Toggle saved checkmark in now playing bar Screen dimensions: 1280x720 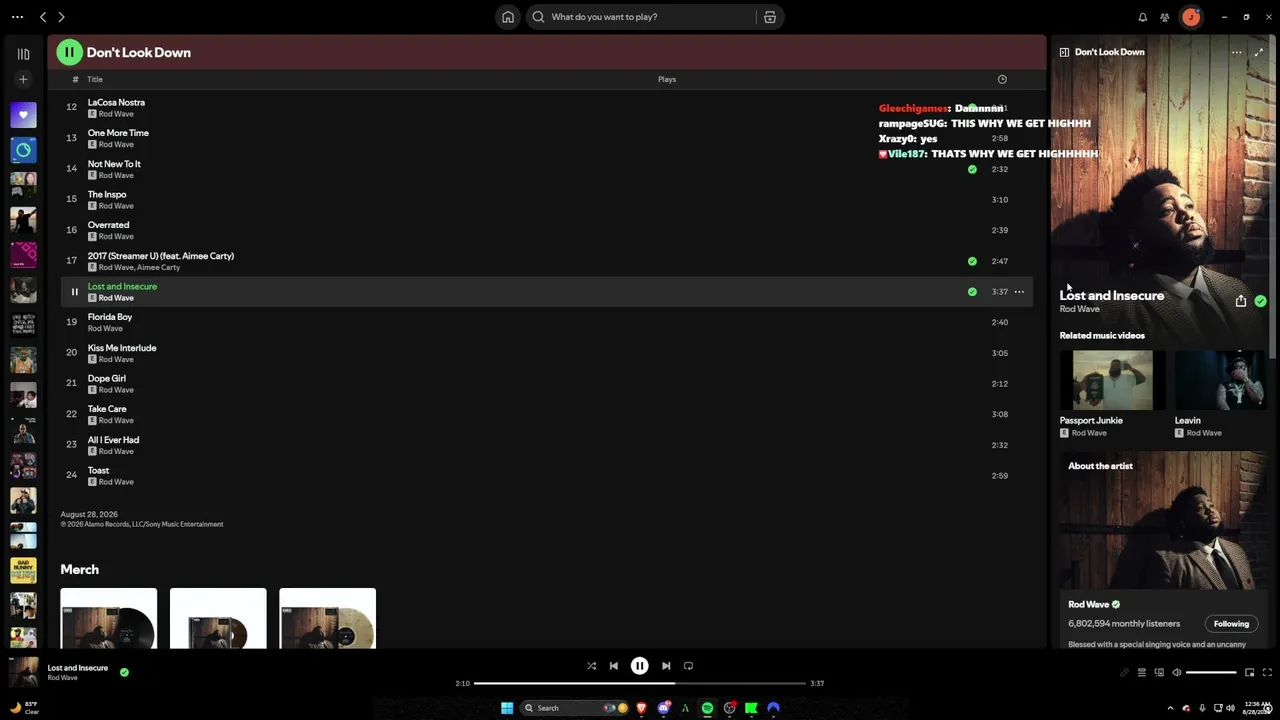[124, 672]
